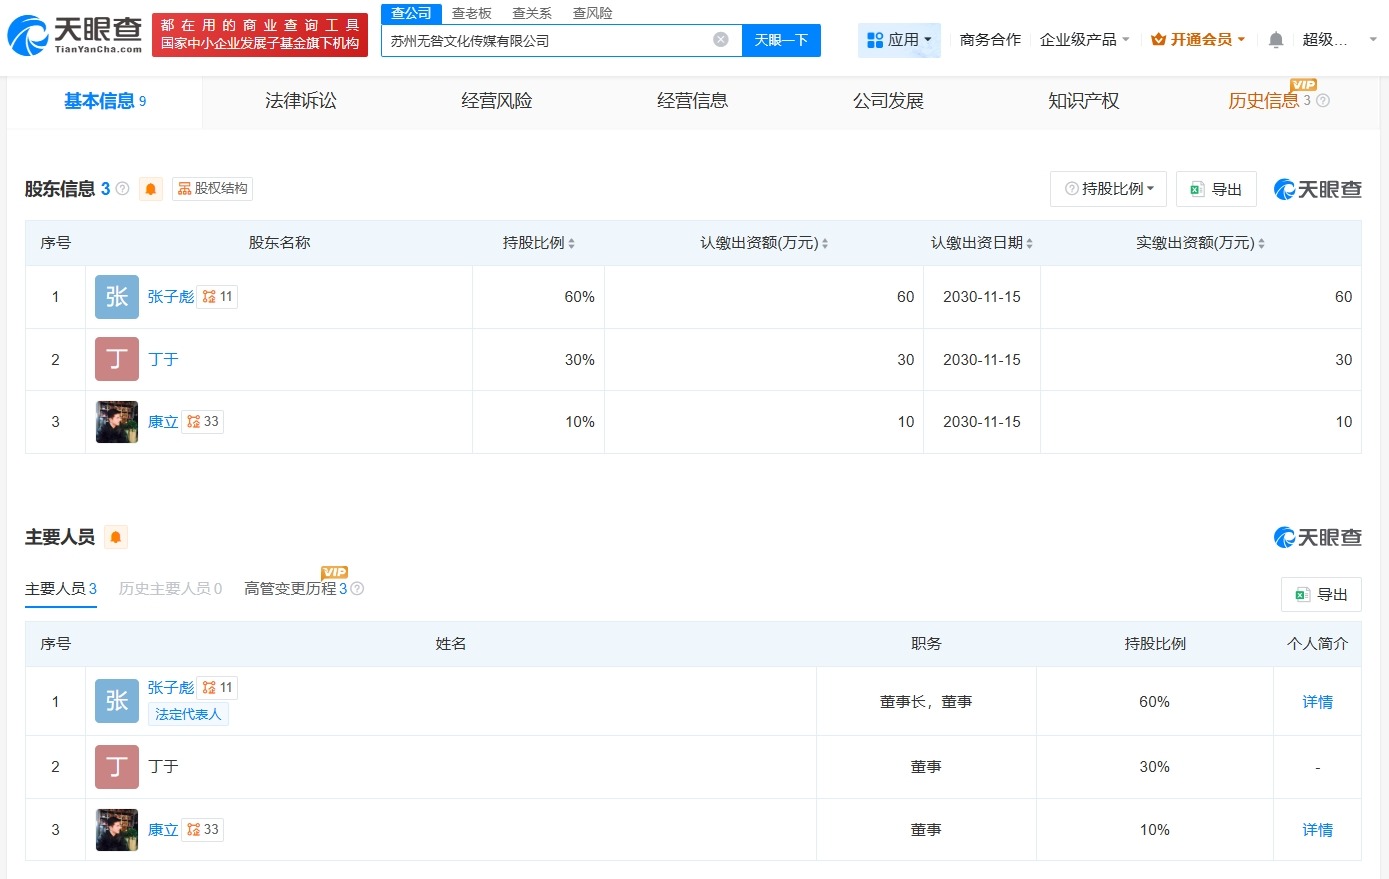The height and width of the screenshot is (879, 1389).
Task: Clear the search box with the X icon
Action: (x=719, y=39)
